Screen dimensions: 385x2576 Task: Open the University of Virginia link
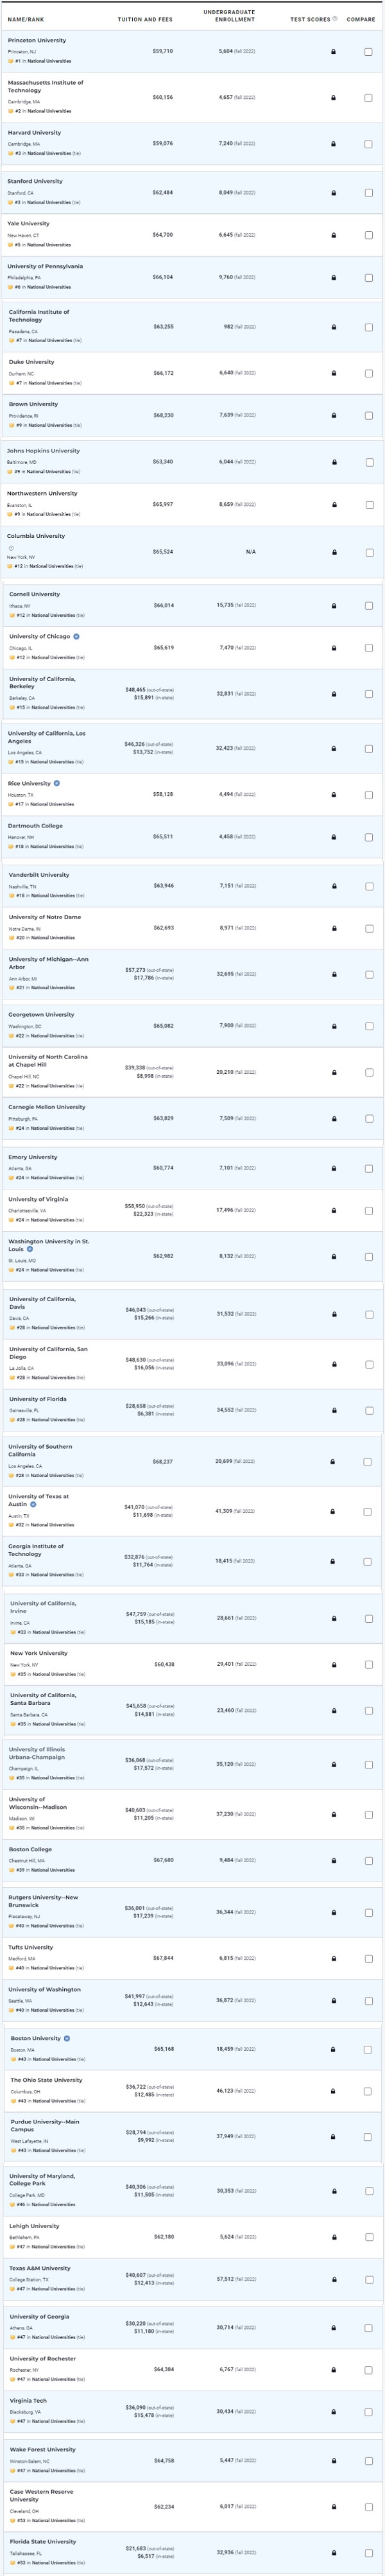point(39,1199)
